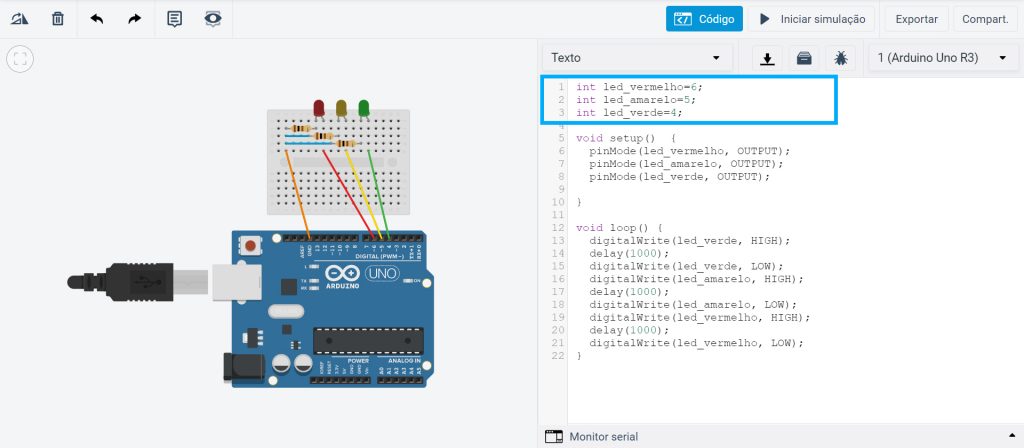This screenshot has height=448, width=1024.
Task: Select the red LED on breadboard
Action: point(319,108)
